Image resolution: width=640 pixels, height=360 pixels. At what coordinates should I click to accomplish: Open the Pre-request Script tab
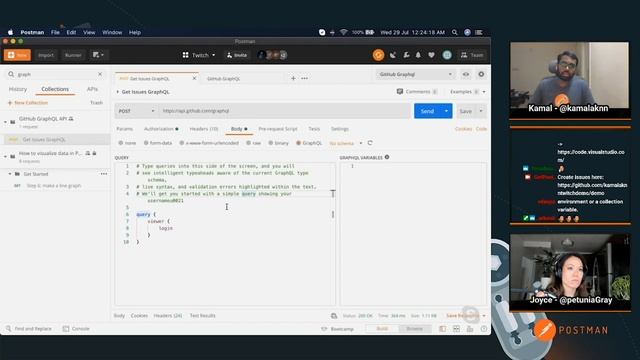(278, 129)
